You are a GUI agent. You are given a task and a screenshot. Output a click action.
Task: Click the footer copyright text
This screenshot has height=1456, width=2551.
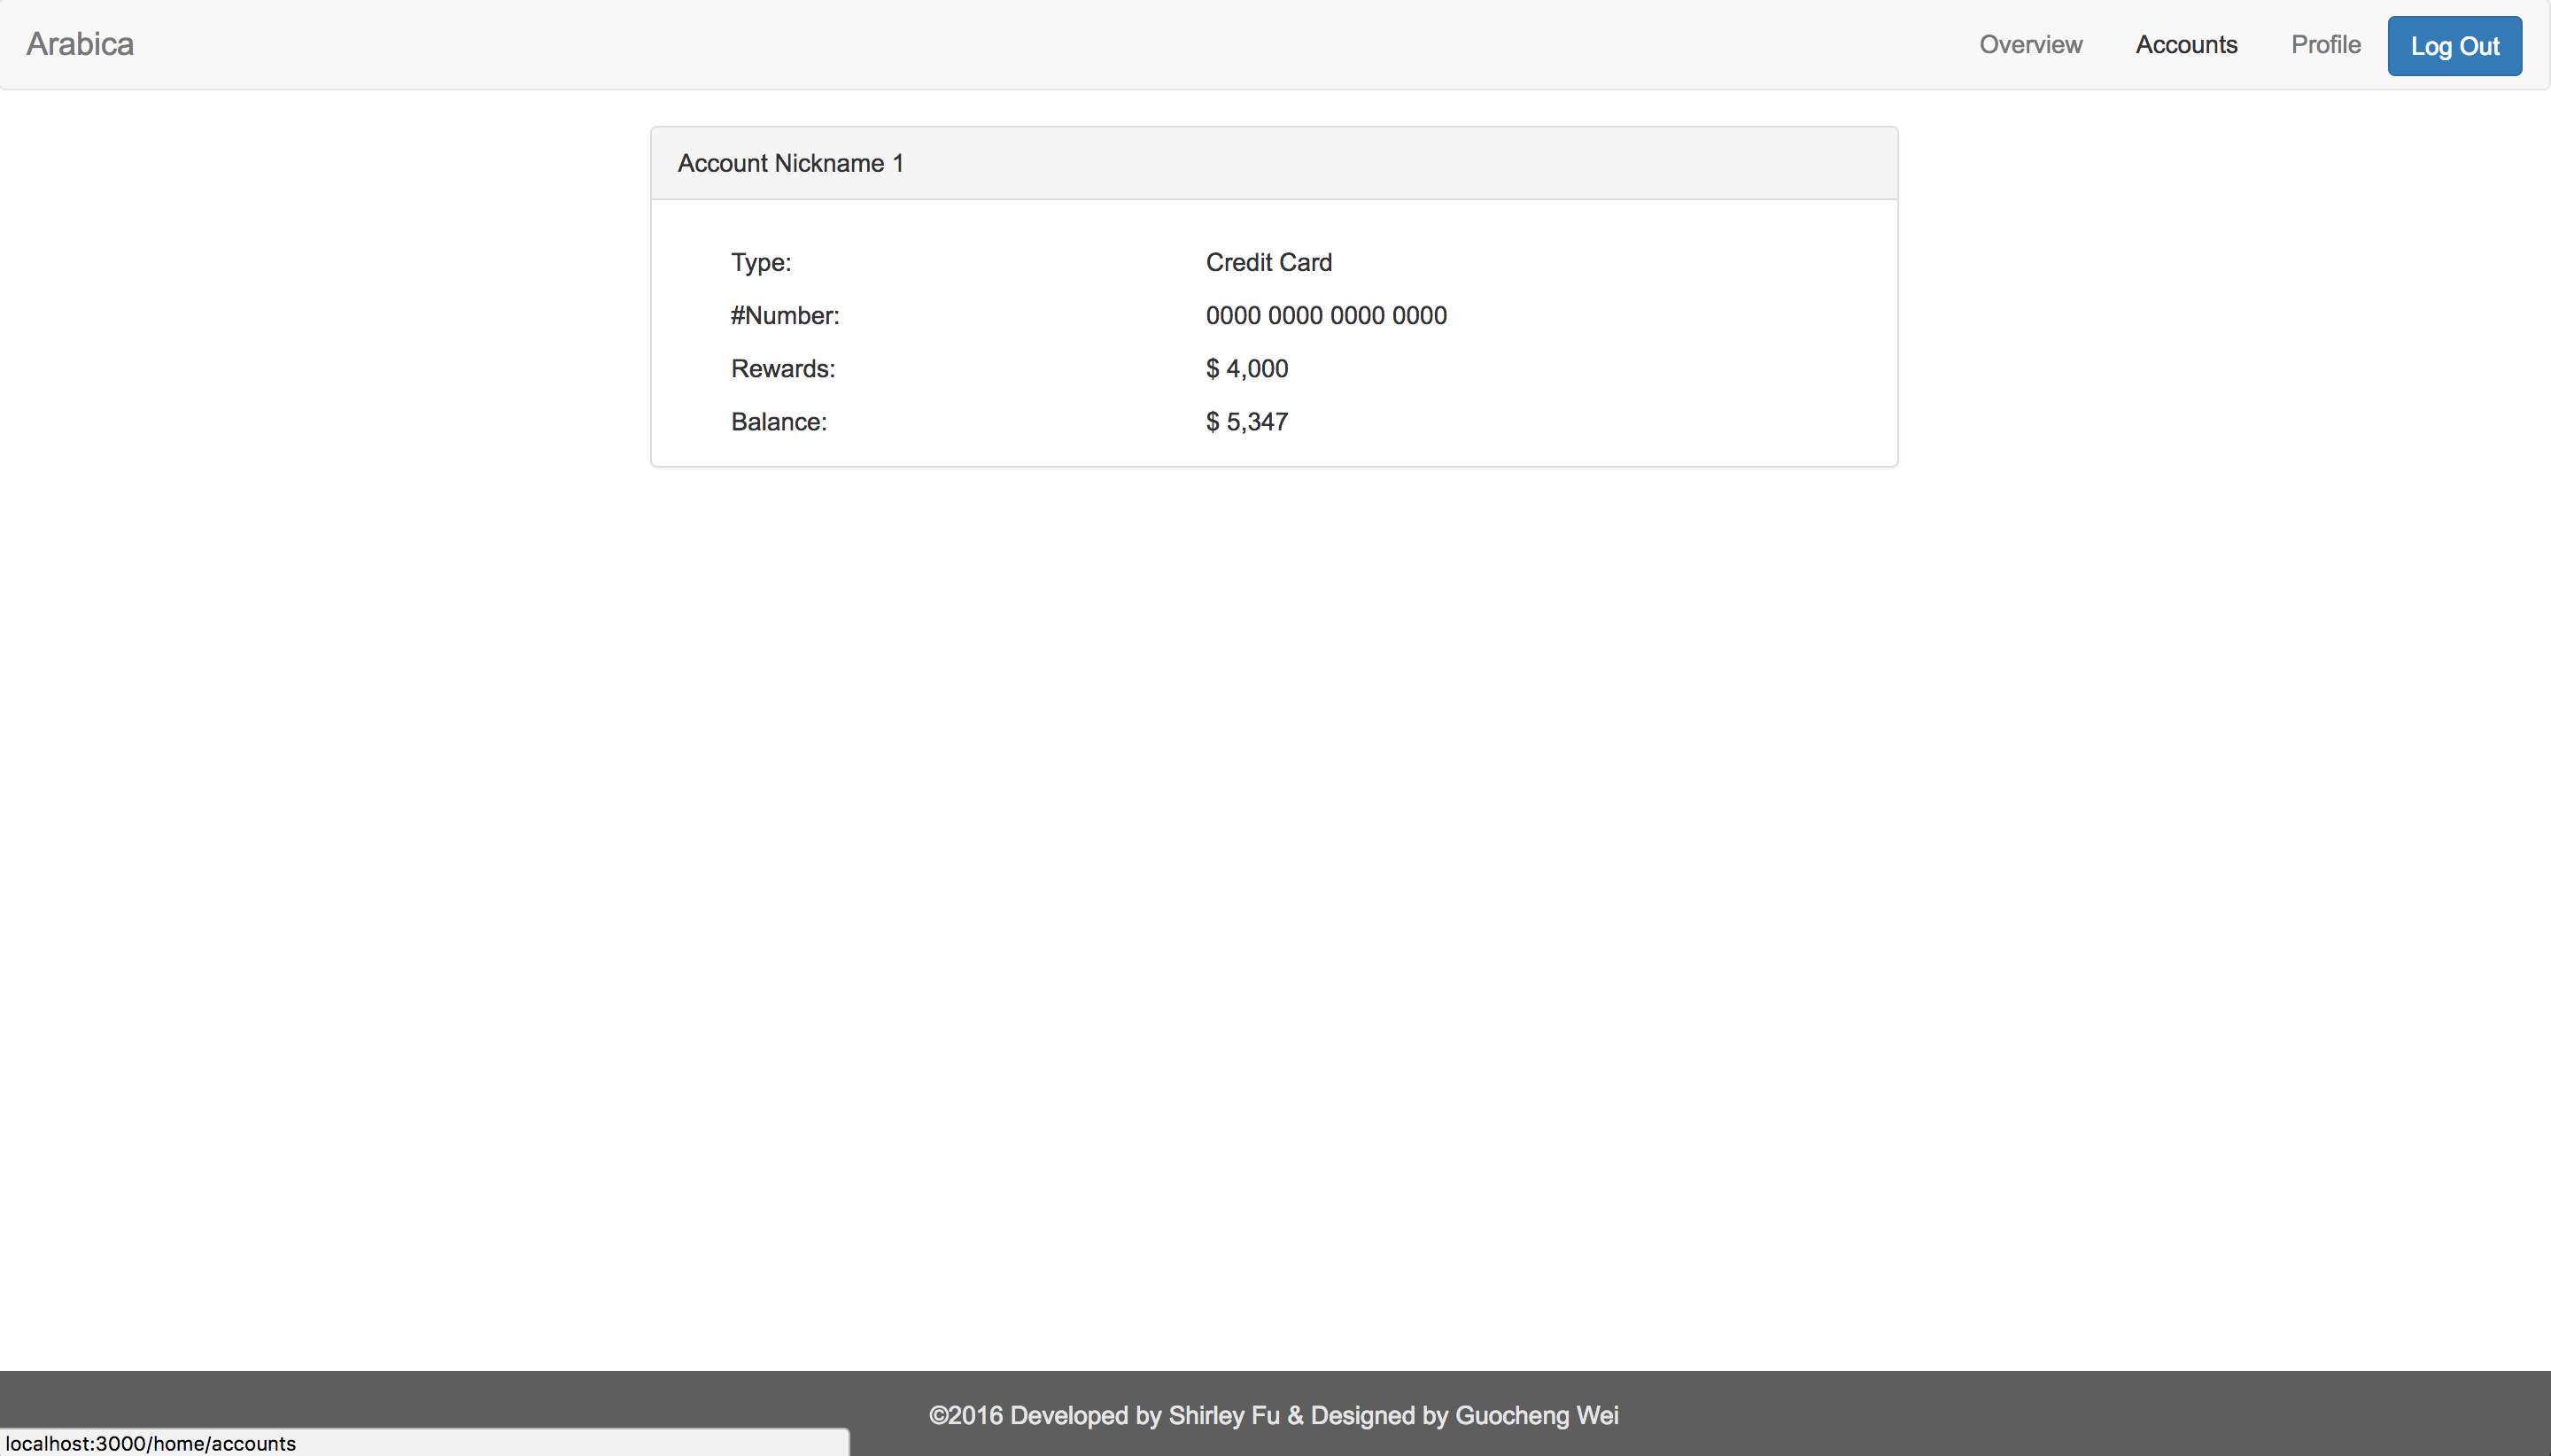1273,1415
